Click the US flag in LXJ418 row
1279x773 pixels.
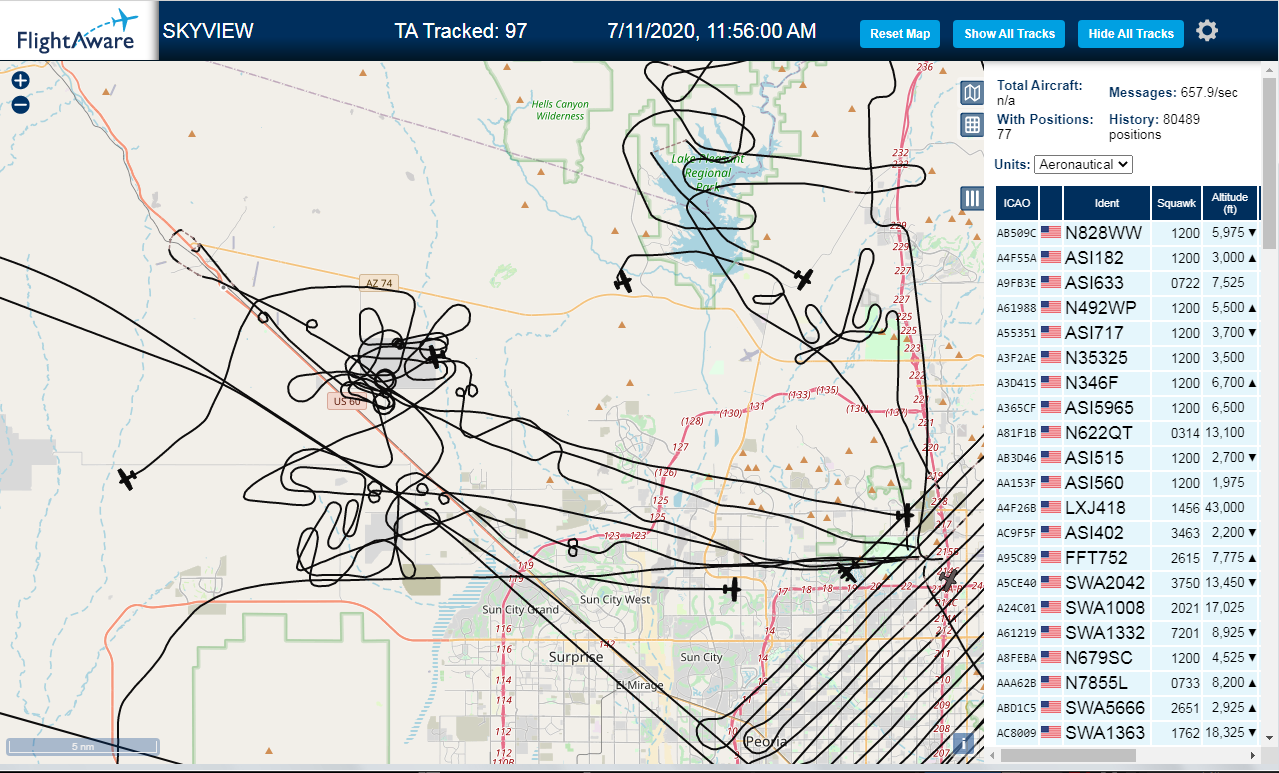coord(1051,507)
